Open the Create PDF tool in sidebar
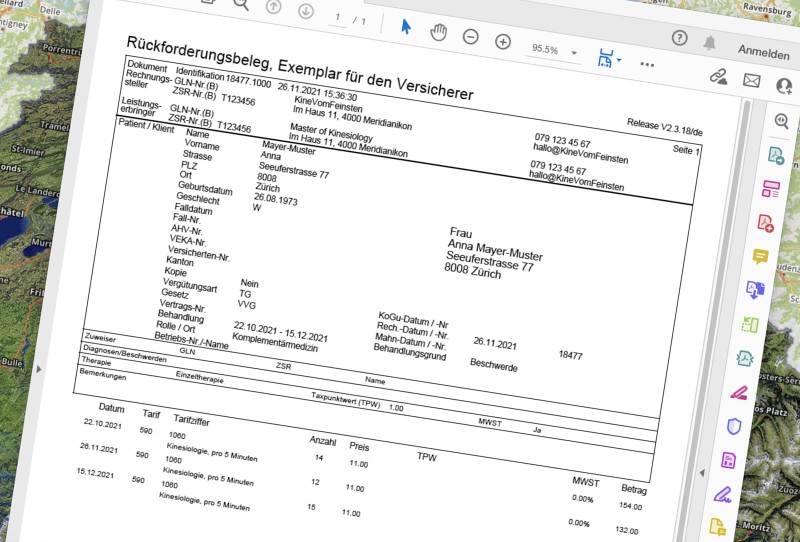The width and height of the screenshot is (800, 542). click(765, 223)
